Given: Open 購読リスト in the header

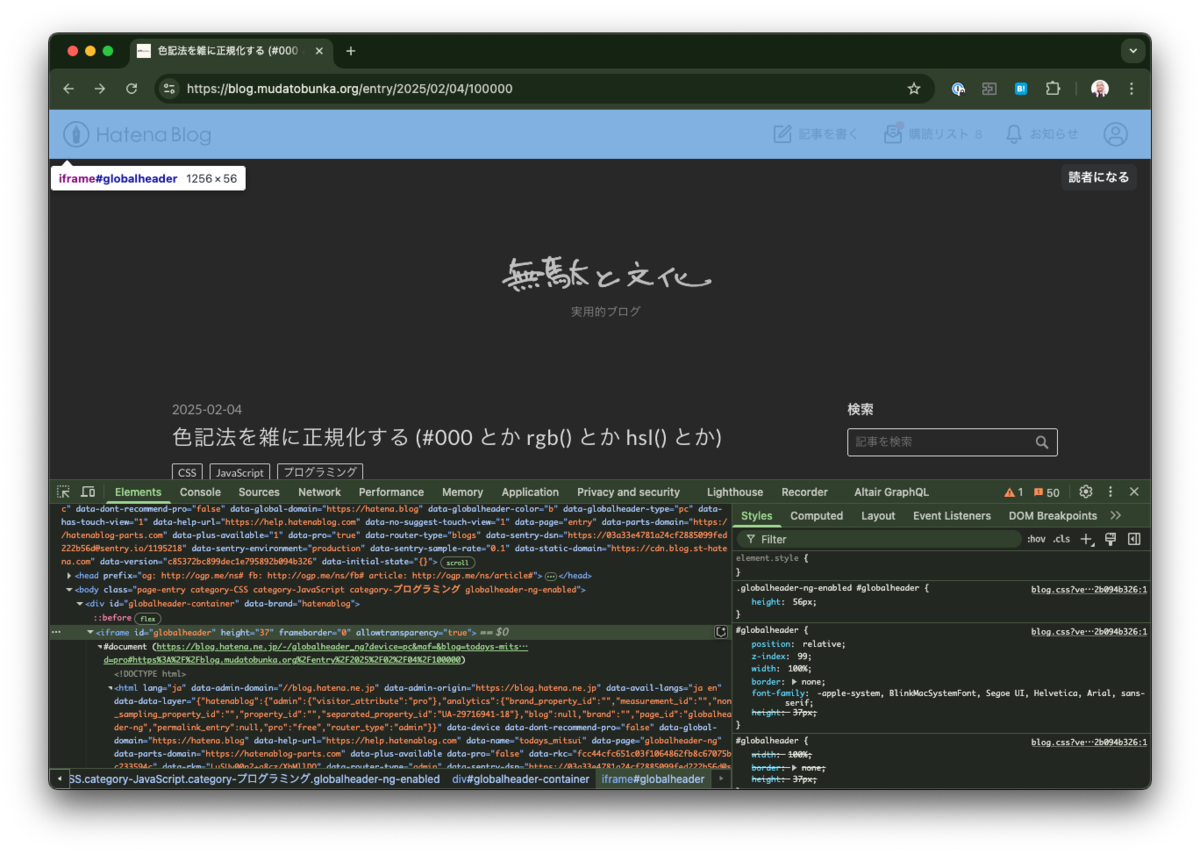Looking at the screenshot, I should (933, 134).
